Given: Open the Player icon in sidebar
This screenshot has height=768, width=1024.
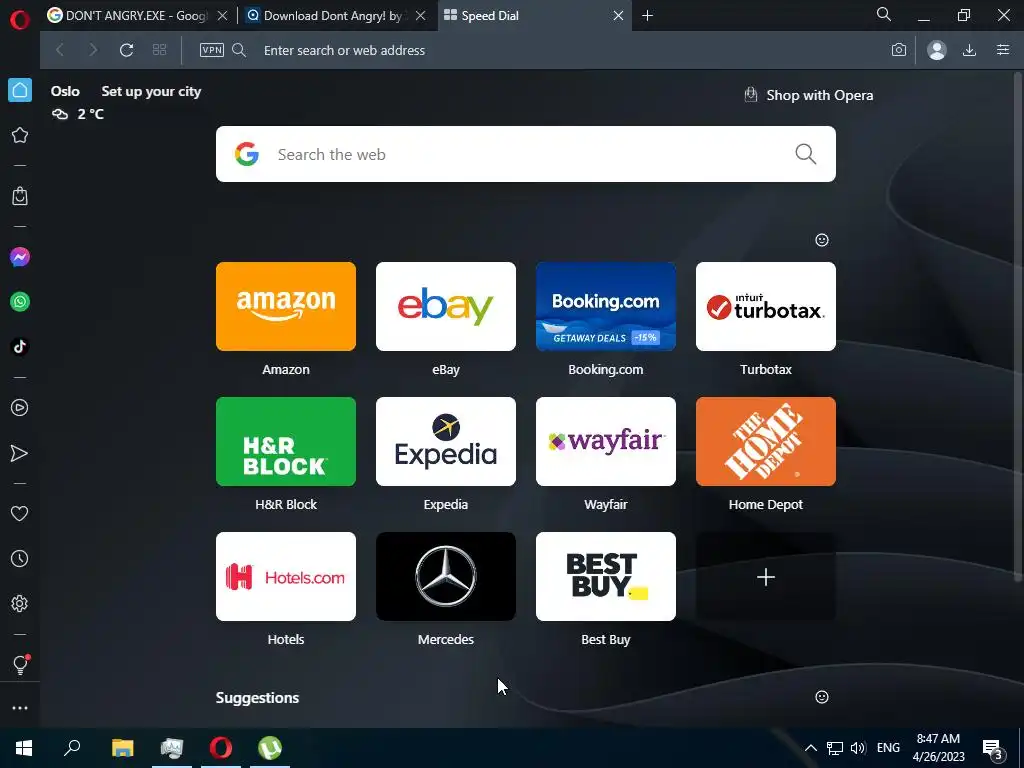Looking at the screenshot, I should (x=20, y=408).
